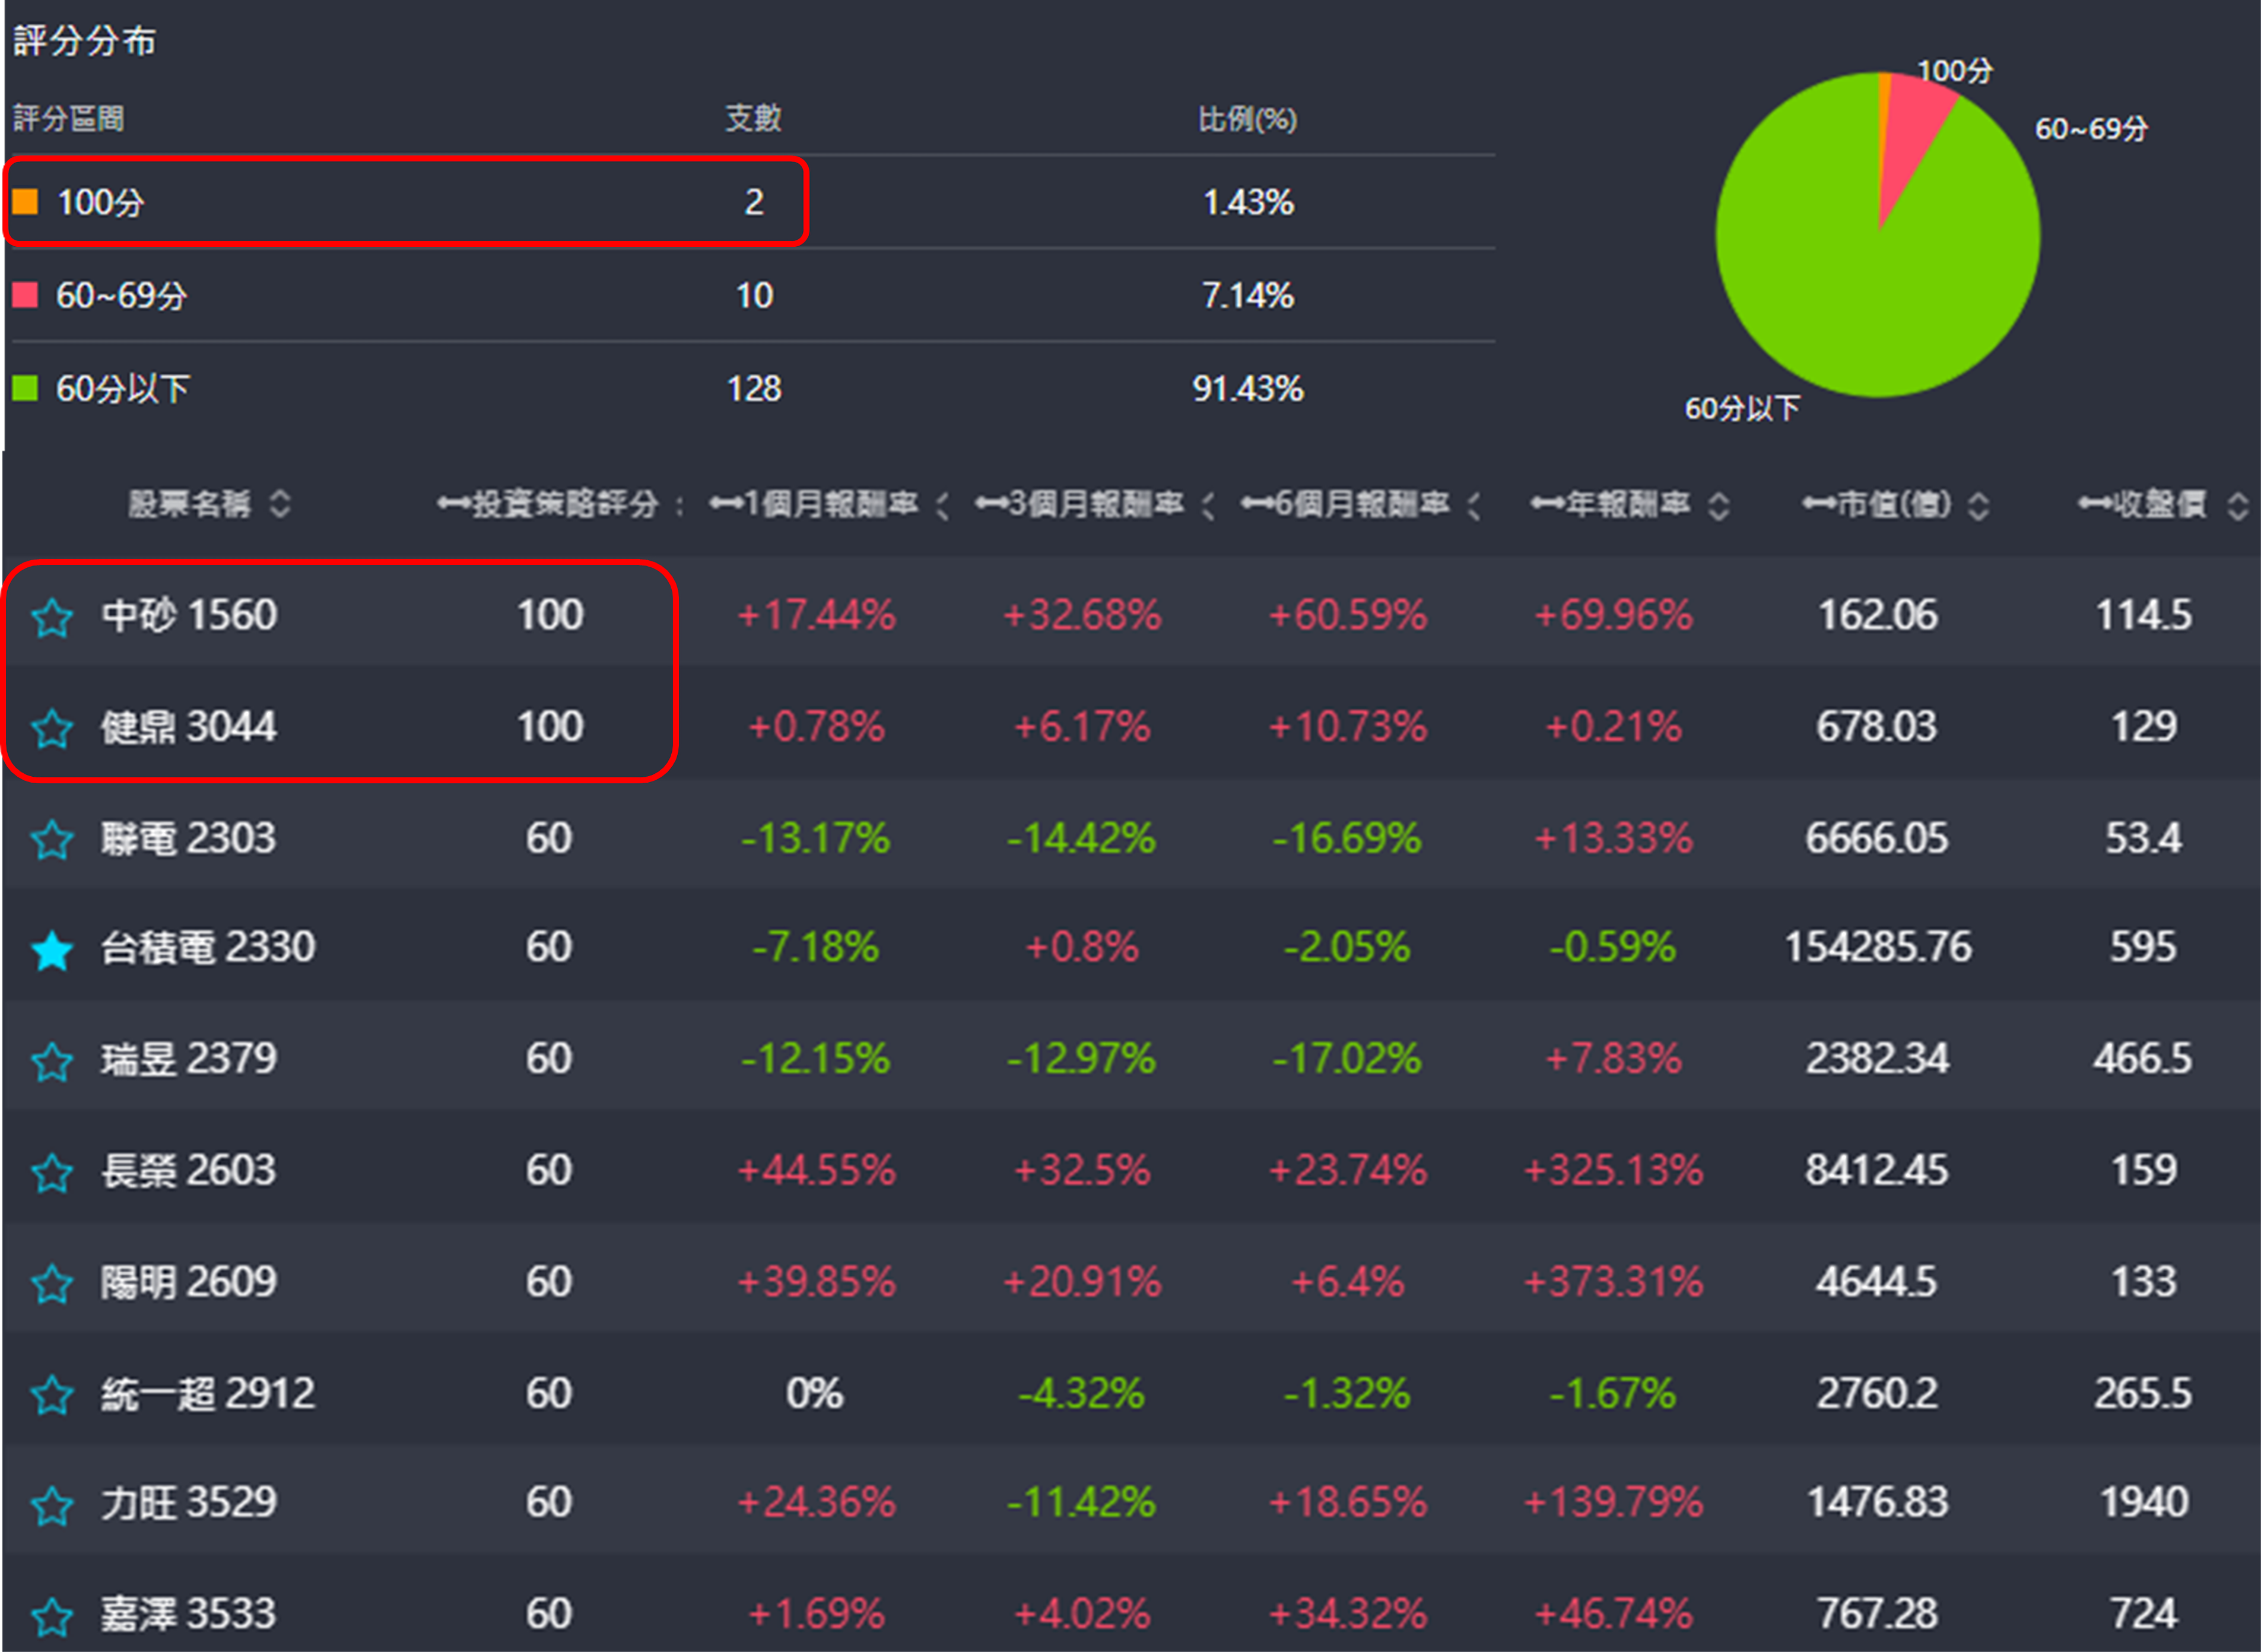
Task: Sort by 年報酬率 column arrows
Action: click(1718, 506)
